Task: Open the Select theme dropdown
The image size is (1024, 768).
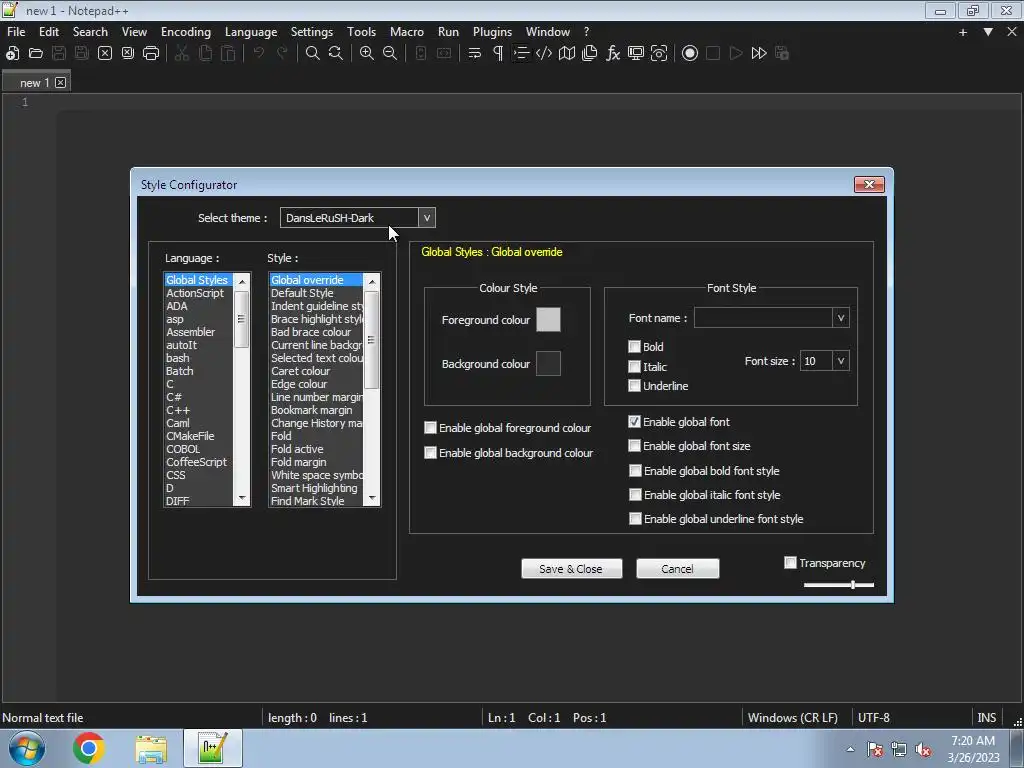Action: 426,218
